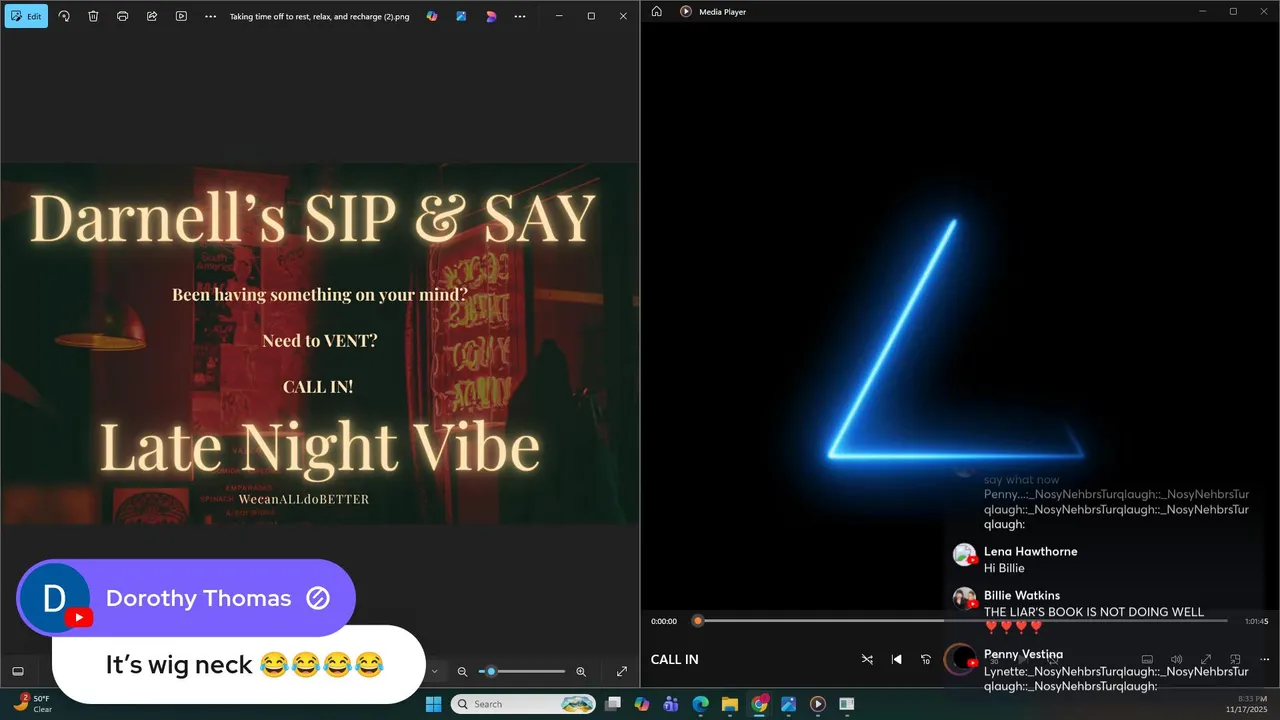Toggle shuffle in Media Player
This screenshot has width=1280, height=720.
click(867, 659)
